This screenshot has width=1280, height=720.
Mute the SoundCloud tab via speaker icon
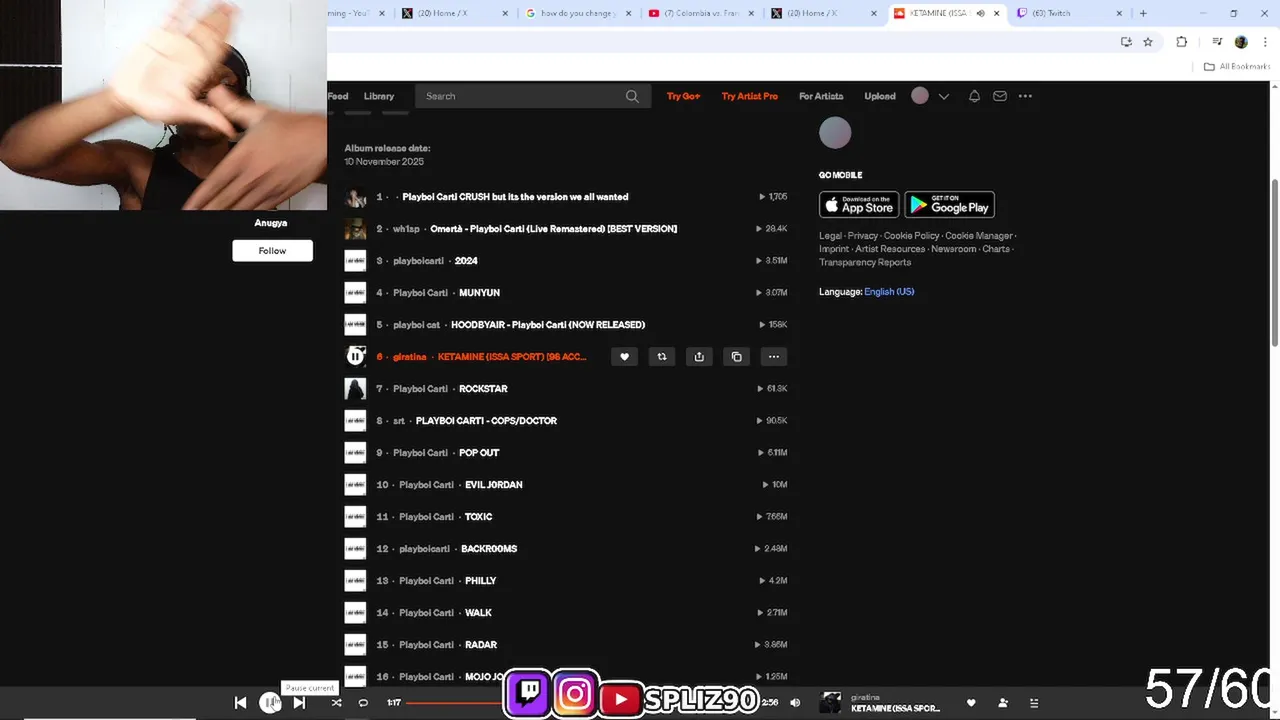[980, 13]
